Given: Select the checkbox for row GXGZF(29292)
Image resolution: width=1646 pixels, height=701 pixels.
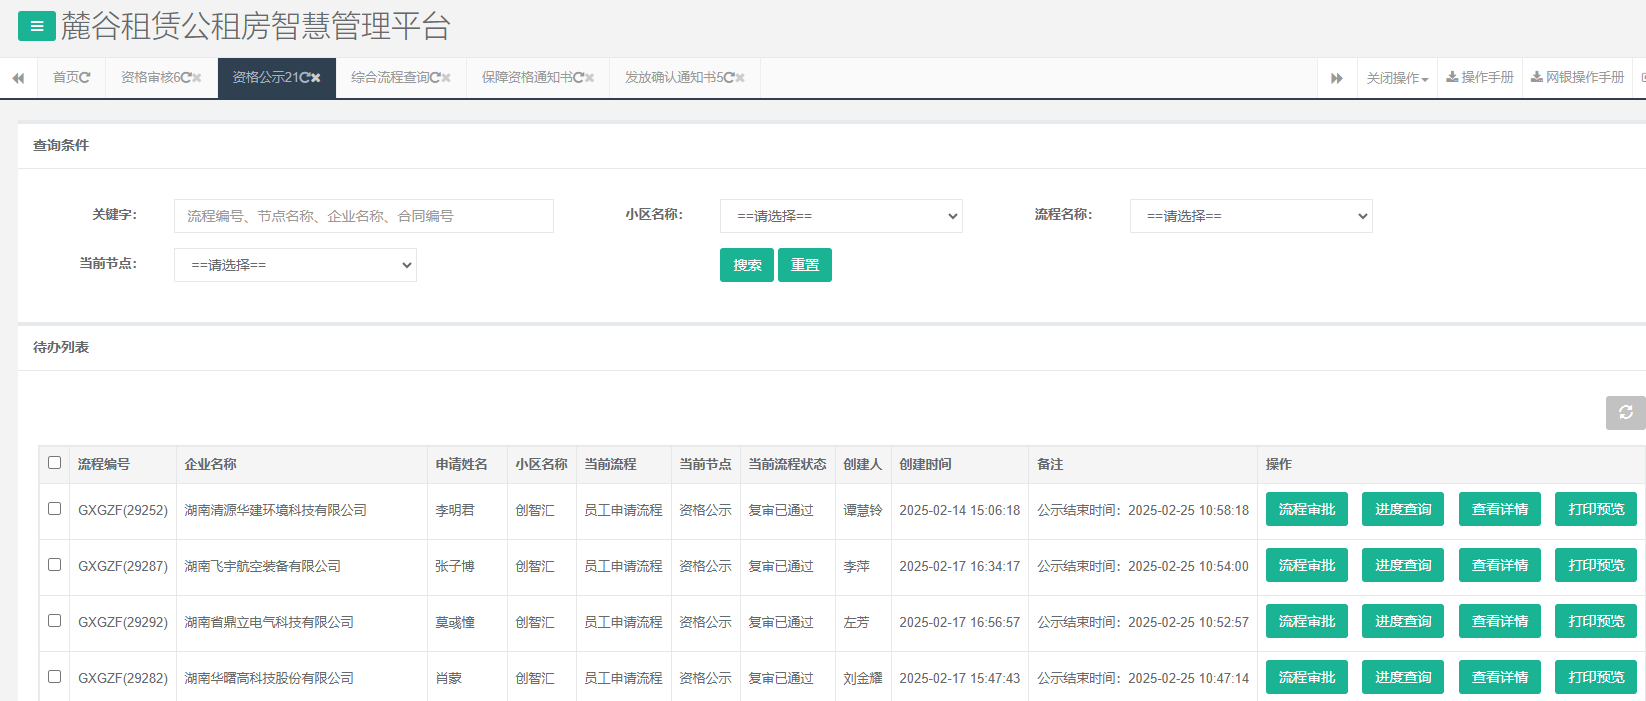Looking at the screenshot, I should tap(55, 621).
